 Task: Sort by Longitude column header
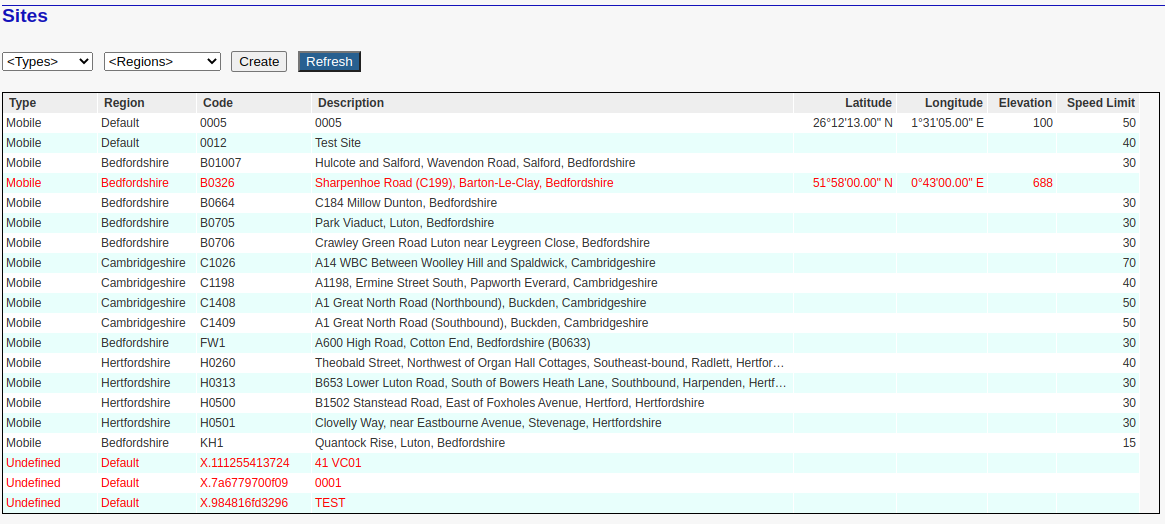[953, 103]
